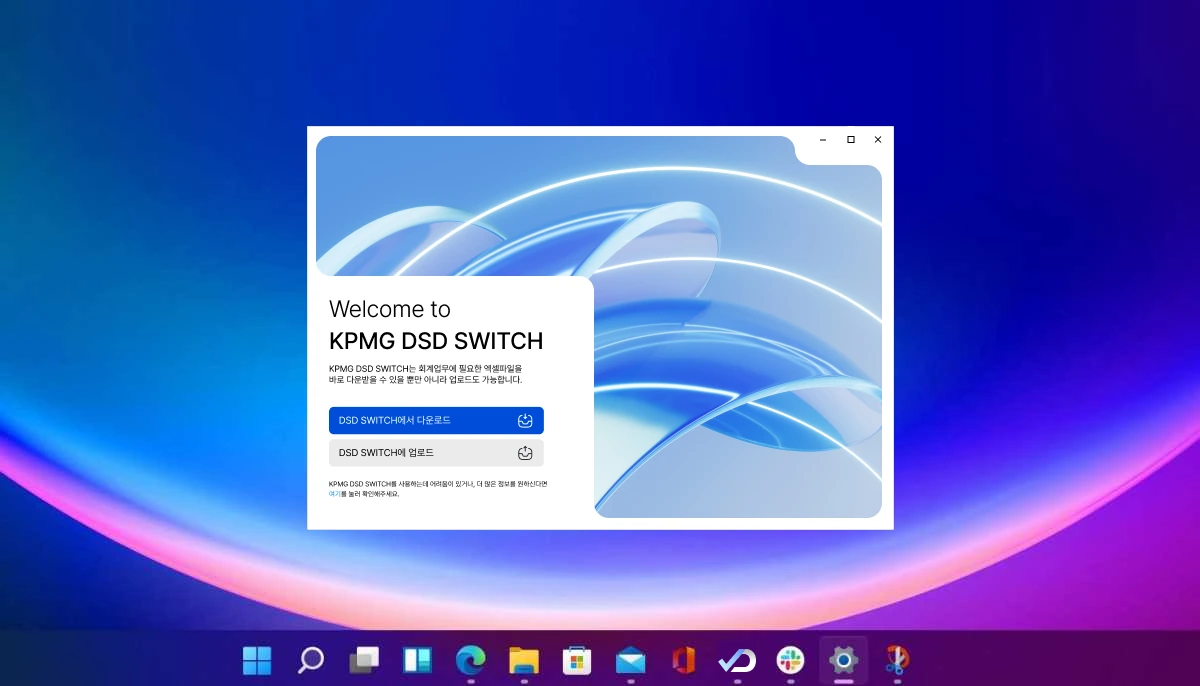This screenshot has height=686, width=1200.
Task: Open the Windows Start menu
Action: [257, 660]
